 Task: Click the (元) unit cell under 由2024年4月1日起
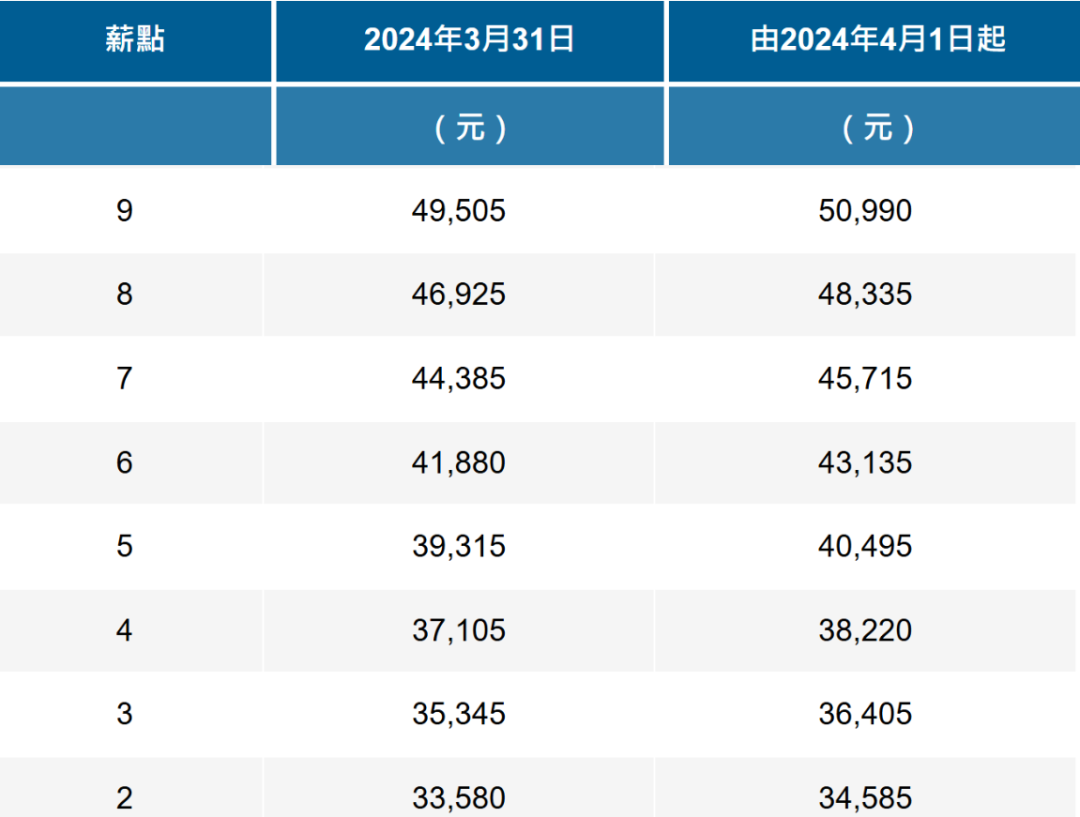click(x=875, y=126)
